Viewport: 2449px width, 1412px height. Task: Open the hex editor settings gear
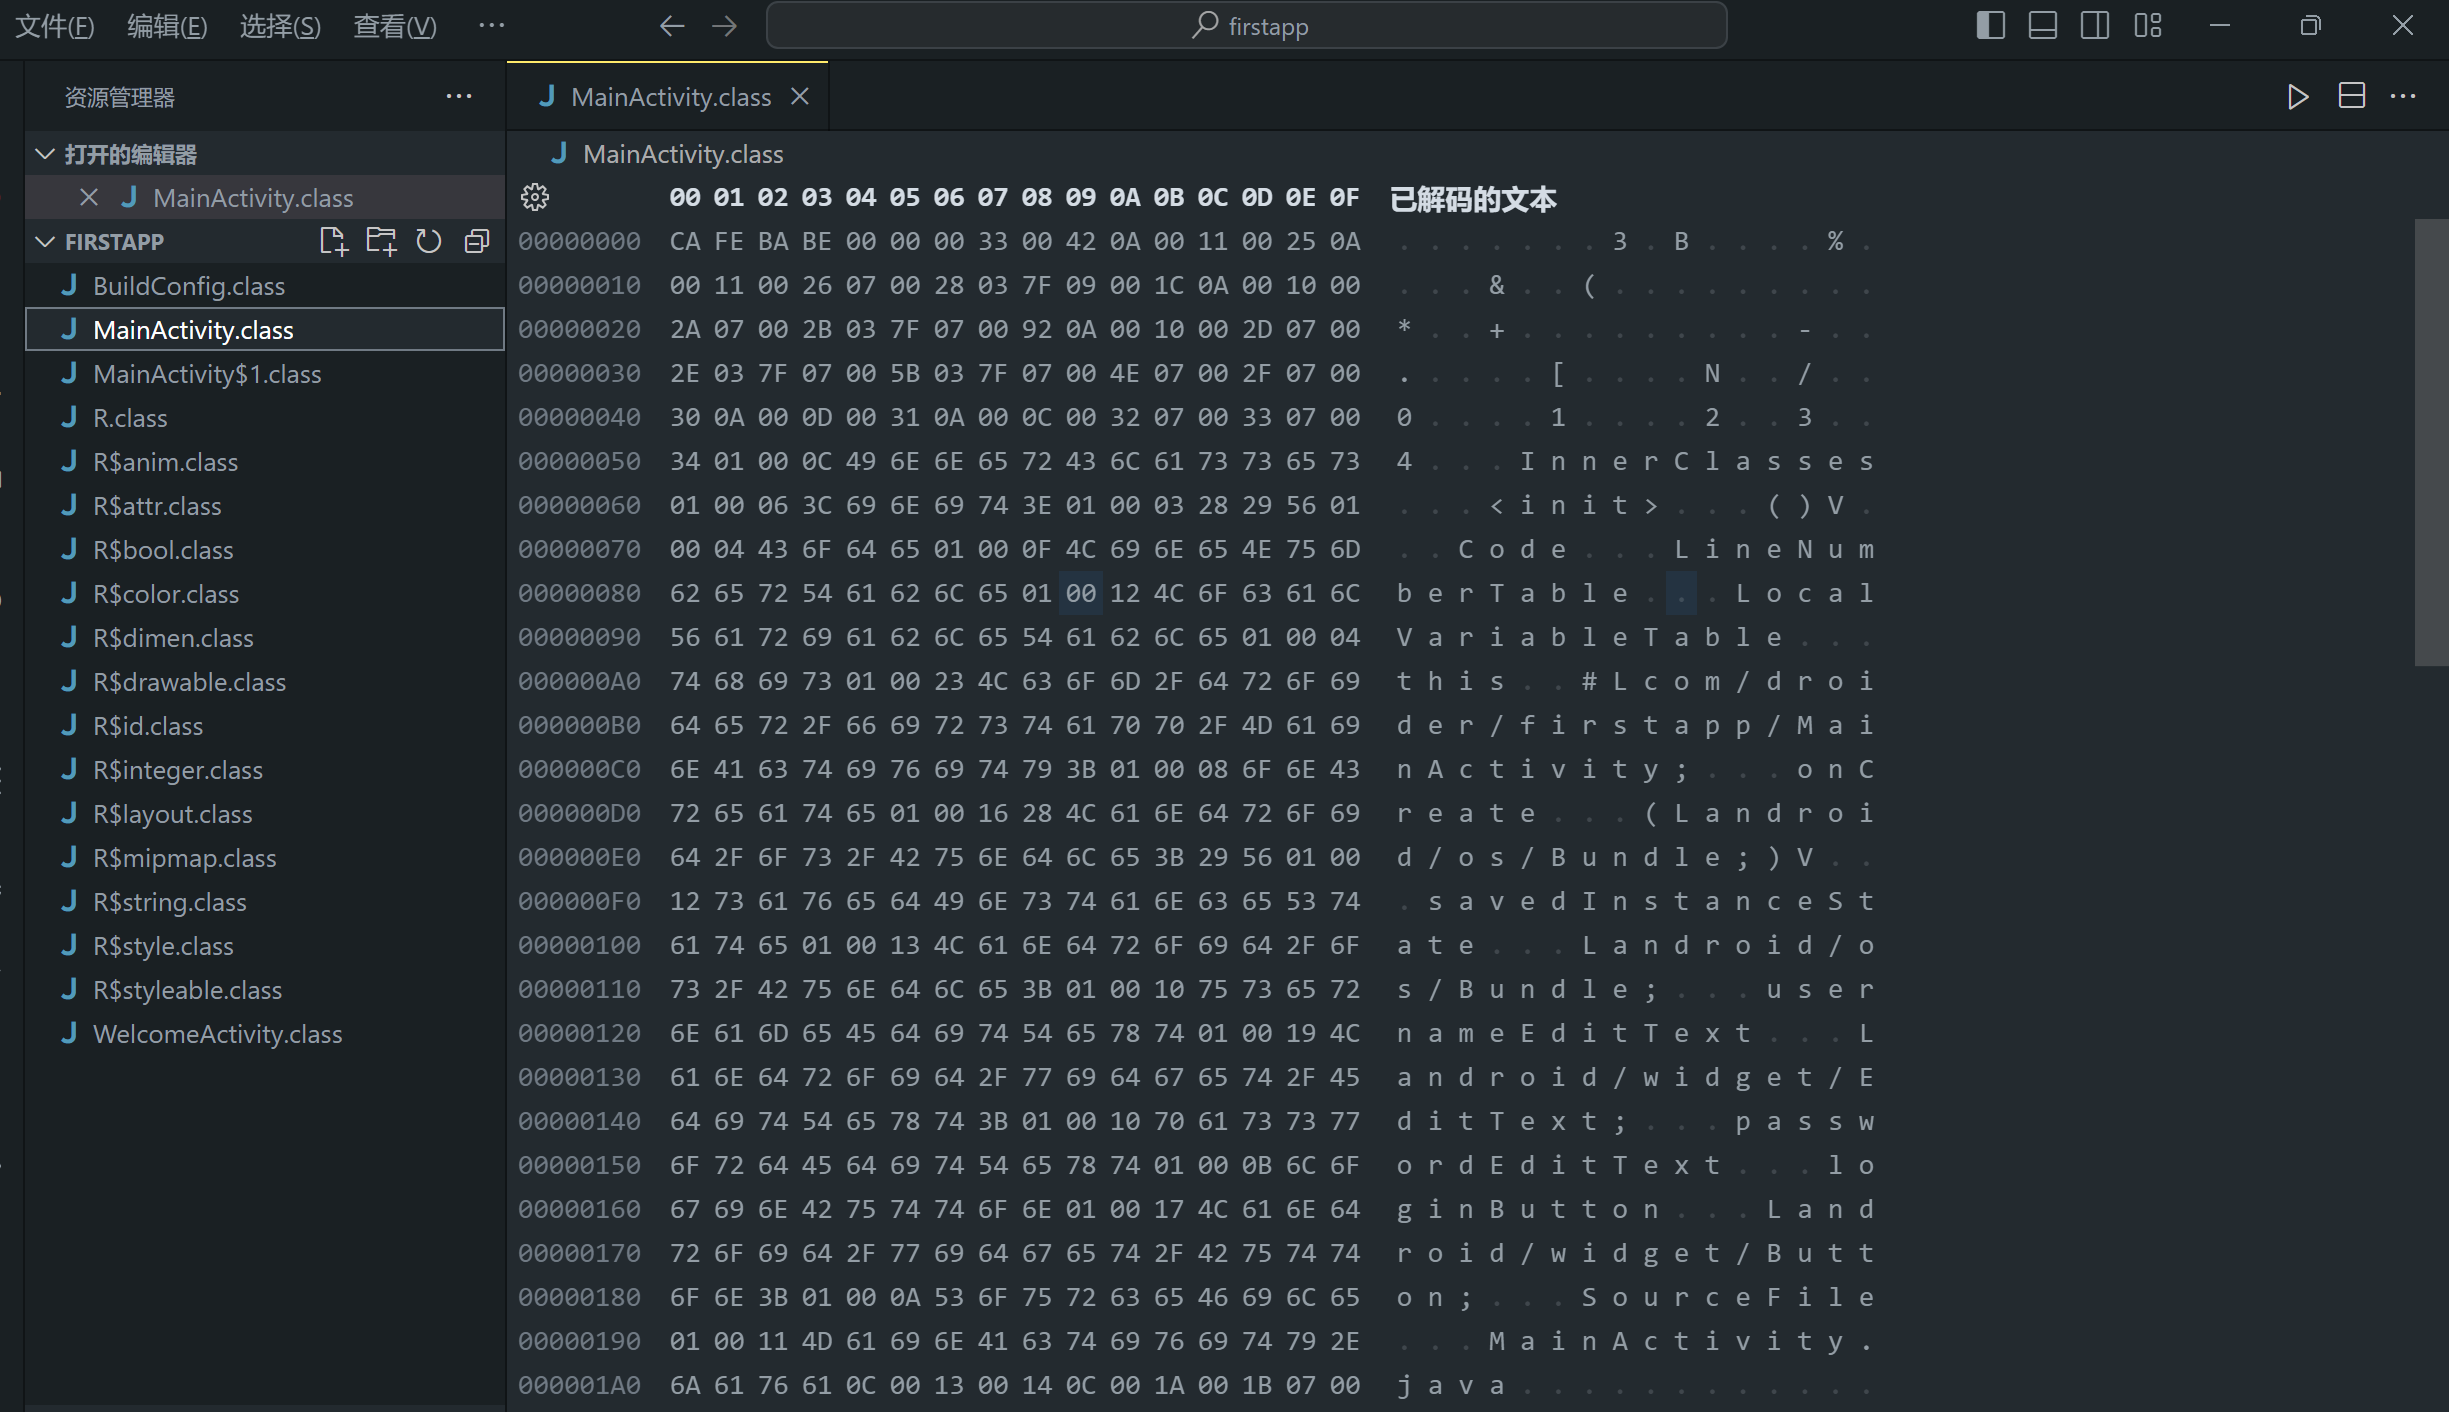click(535, 197)
